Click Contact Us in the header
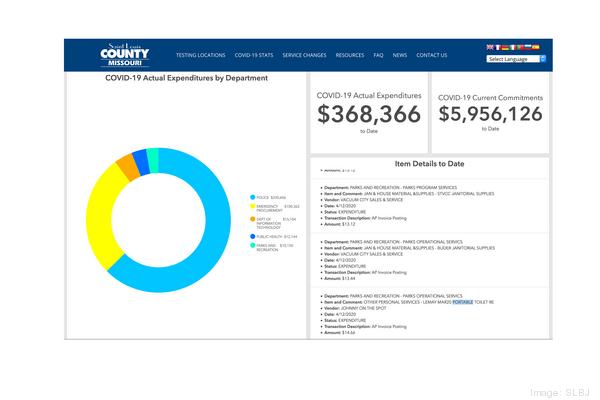600x400 pixels. (x=432, y=55)
